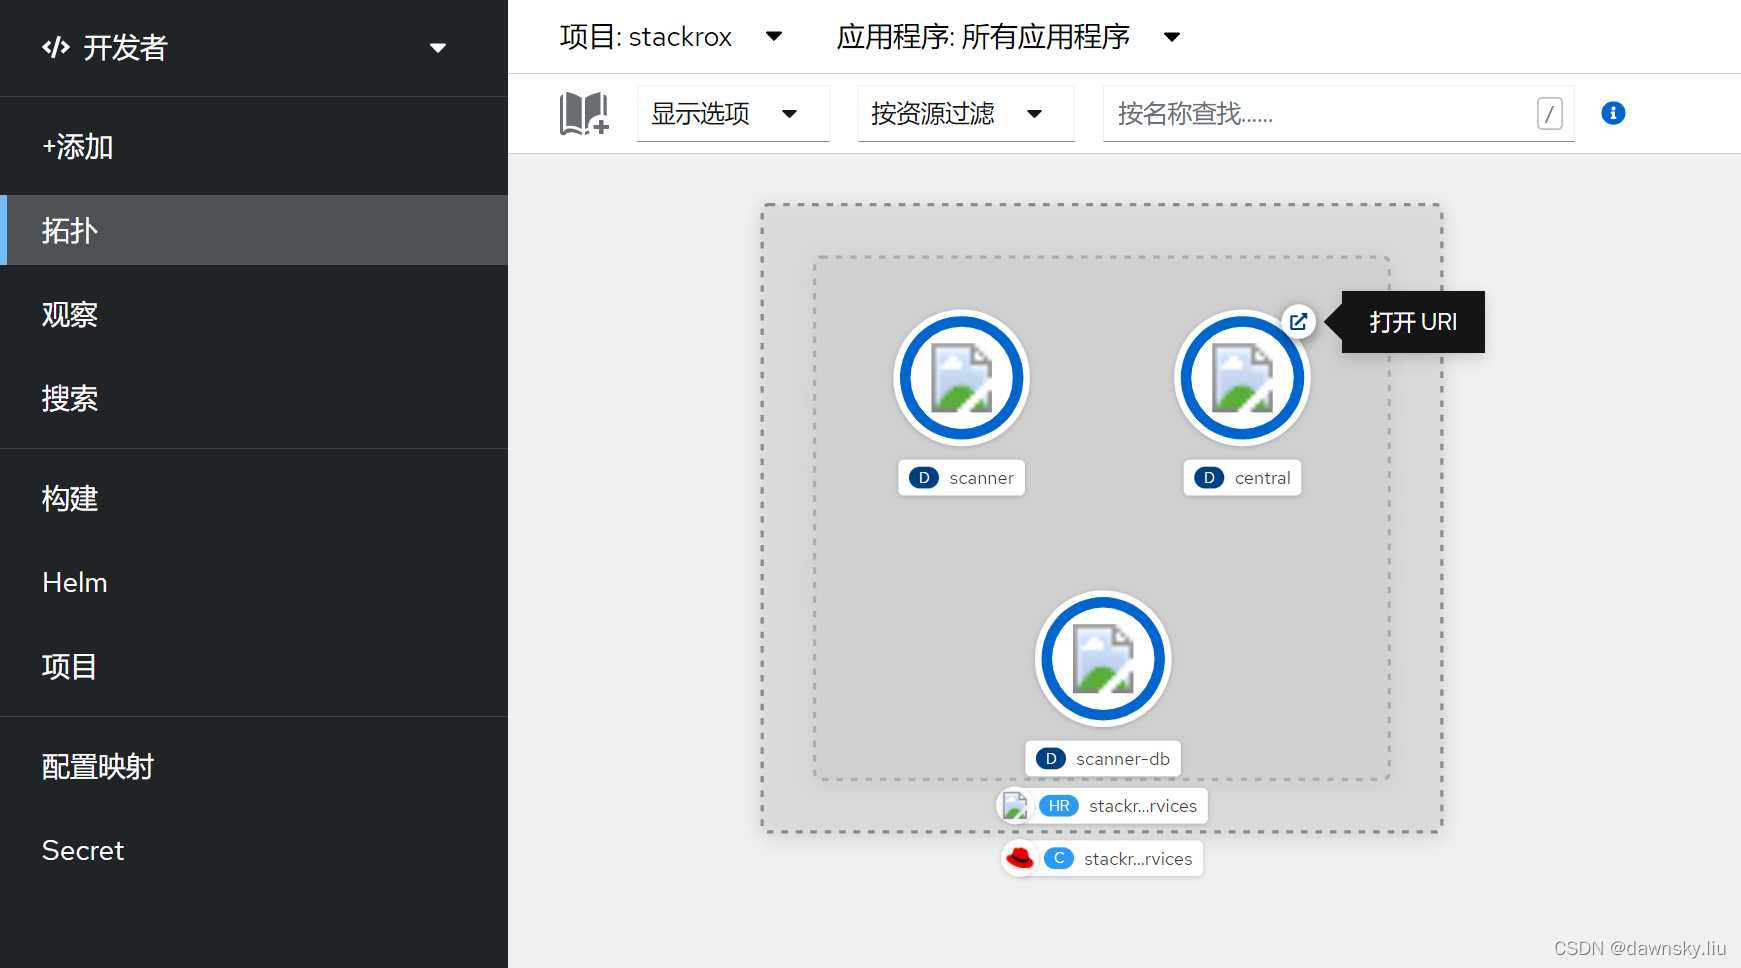1741x968 pixels.
Task: Open the 构建 navigation item
Action: pos(254,498)
